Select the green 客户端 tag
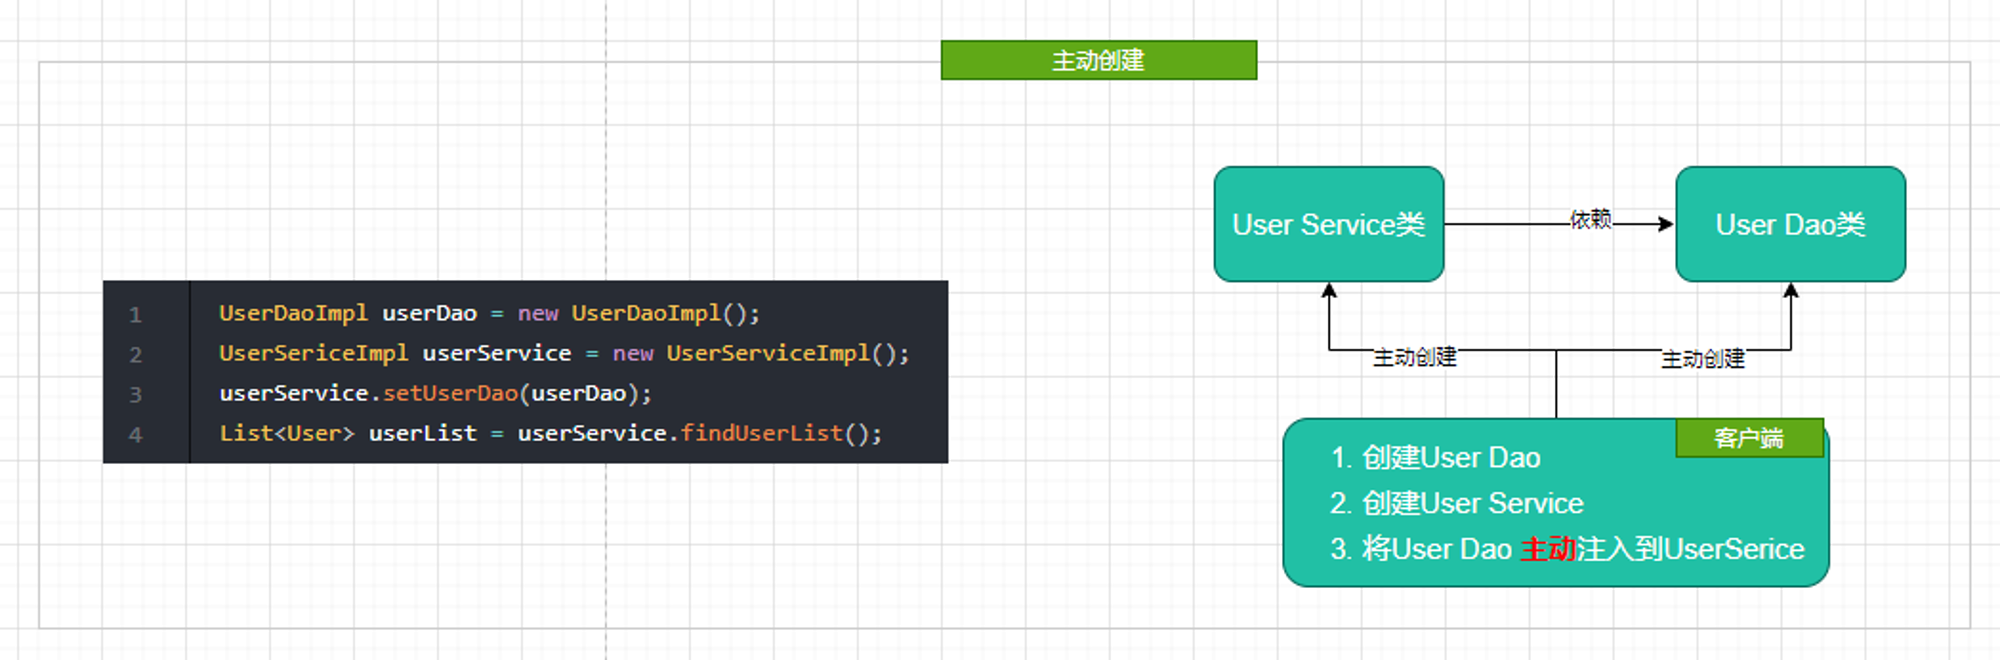2000x660 pixels. pyautogui.click(x=1749, y=438)
